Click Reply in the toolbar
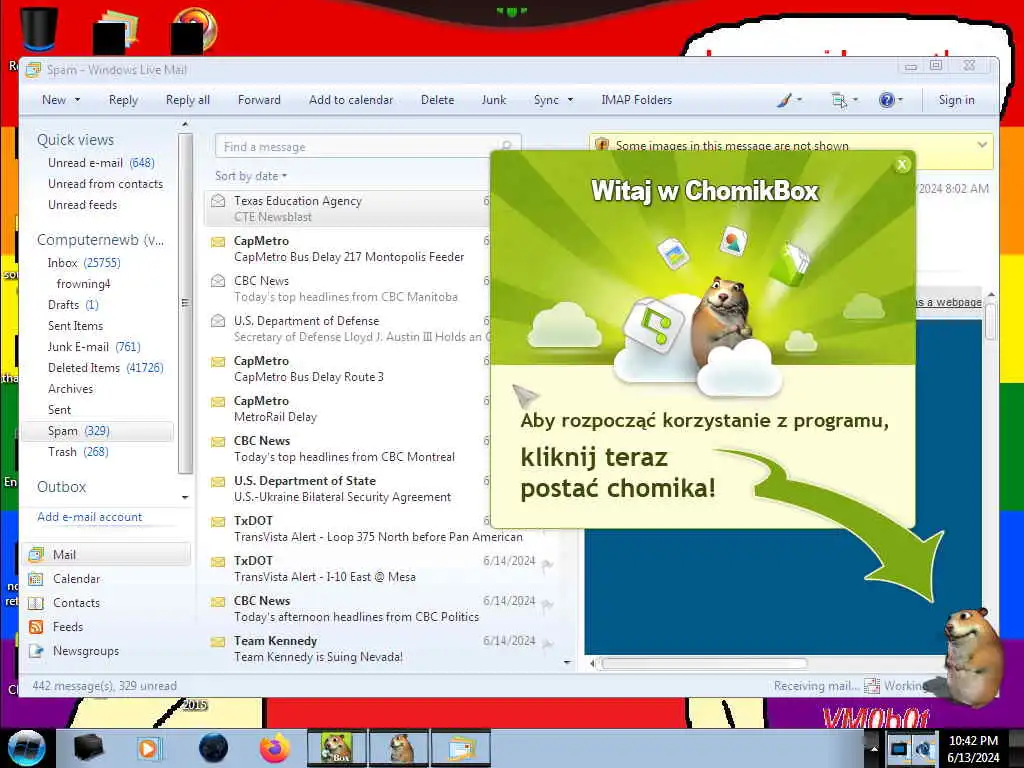1024x768 pixels. coord(123,100)
